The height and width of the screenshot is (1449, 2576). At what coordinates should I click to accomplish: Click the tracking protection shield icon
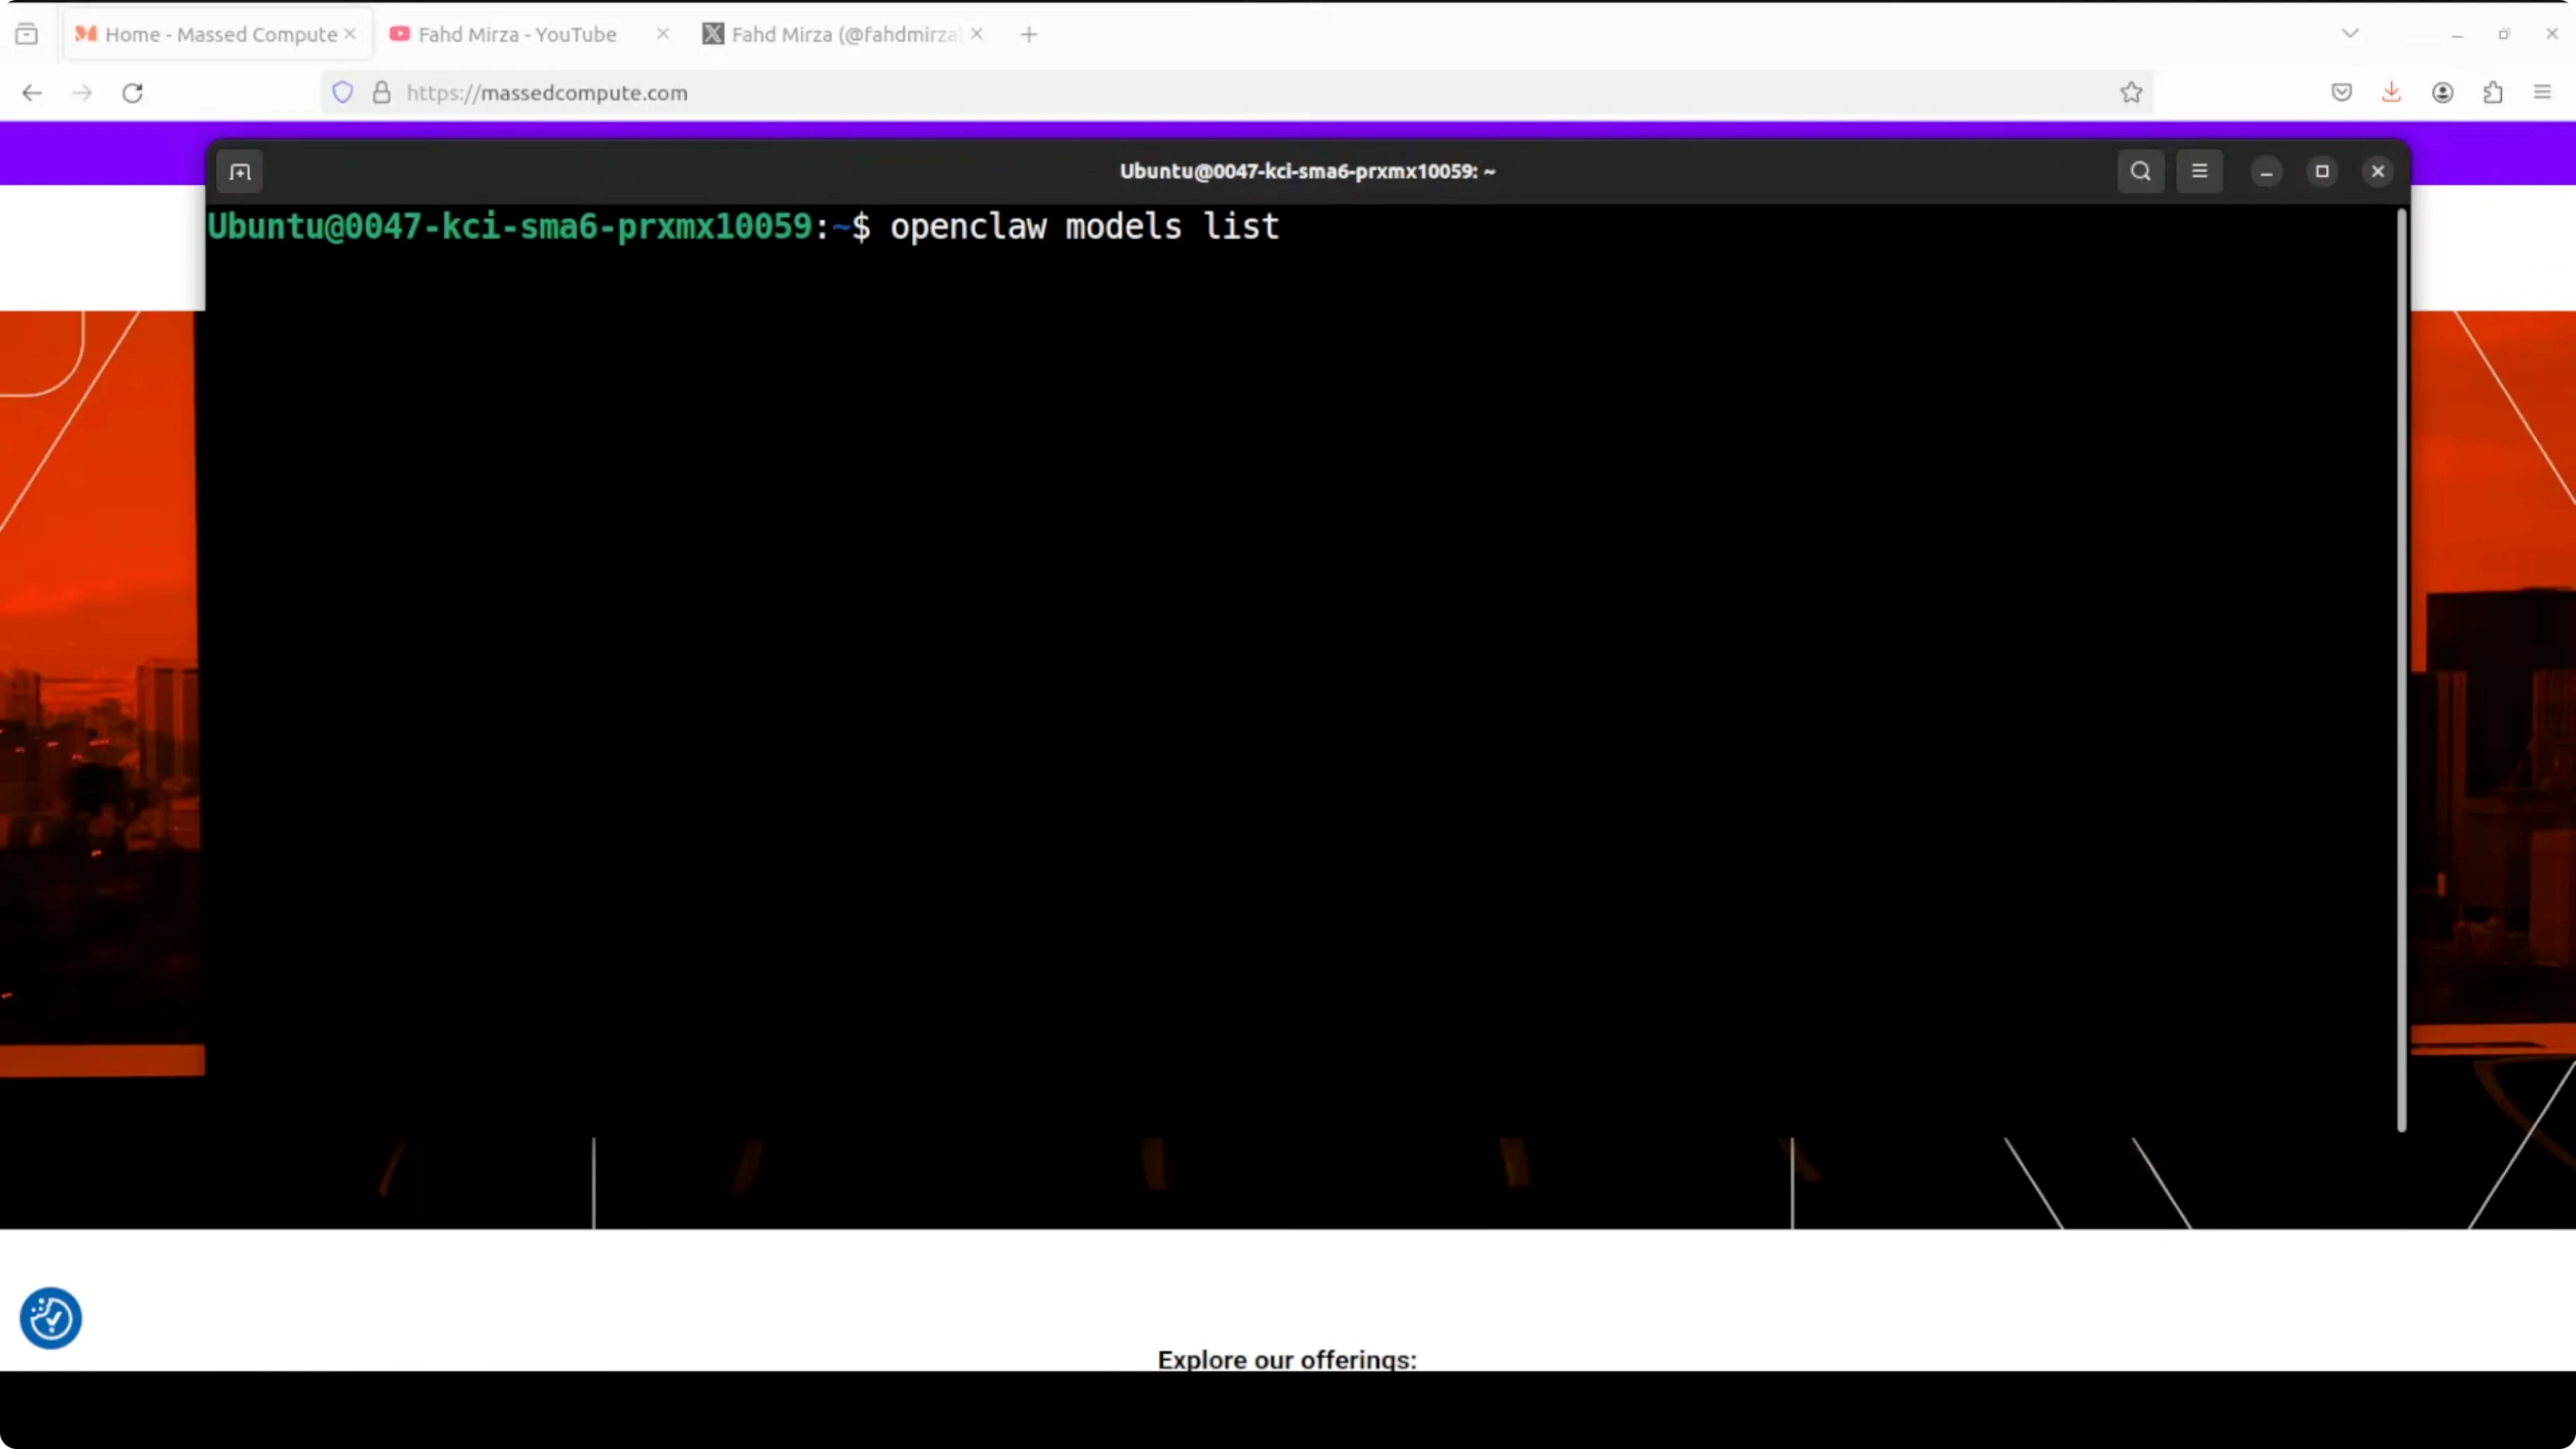343,93
